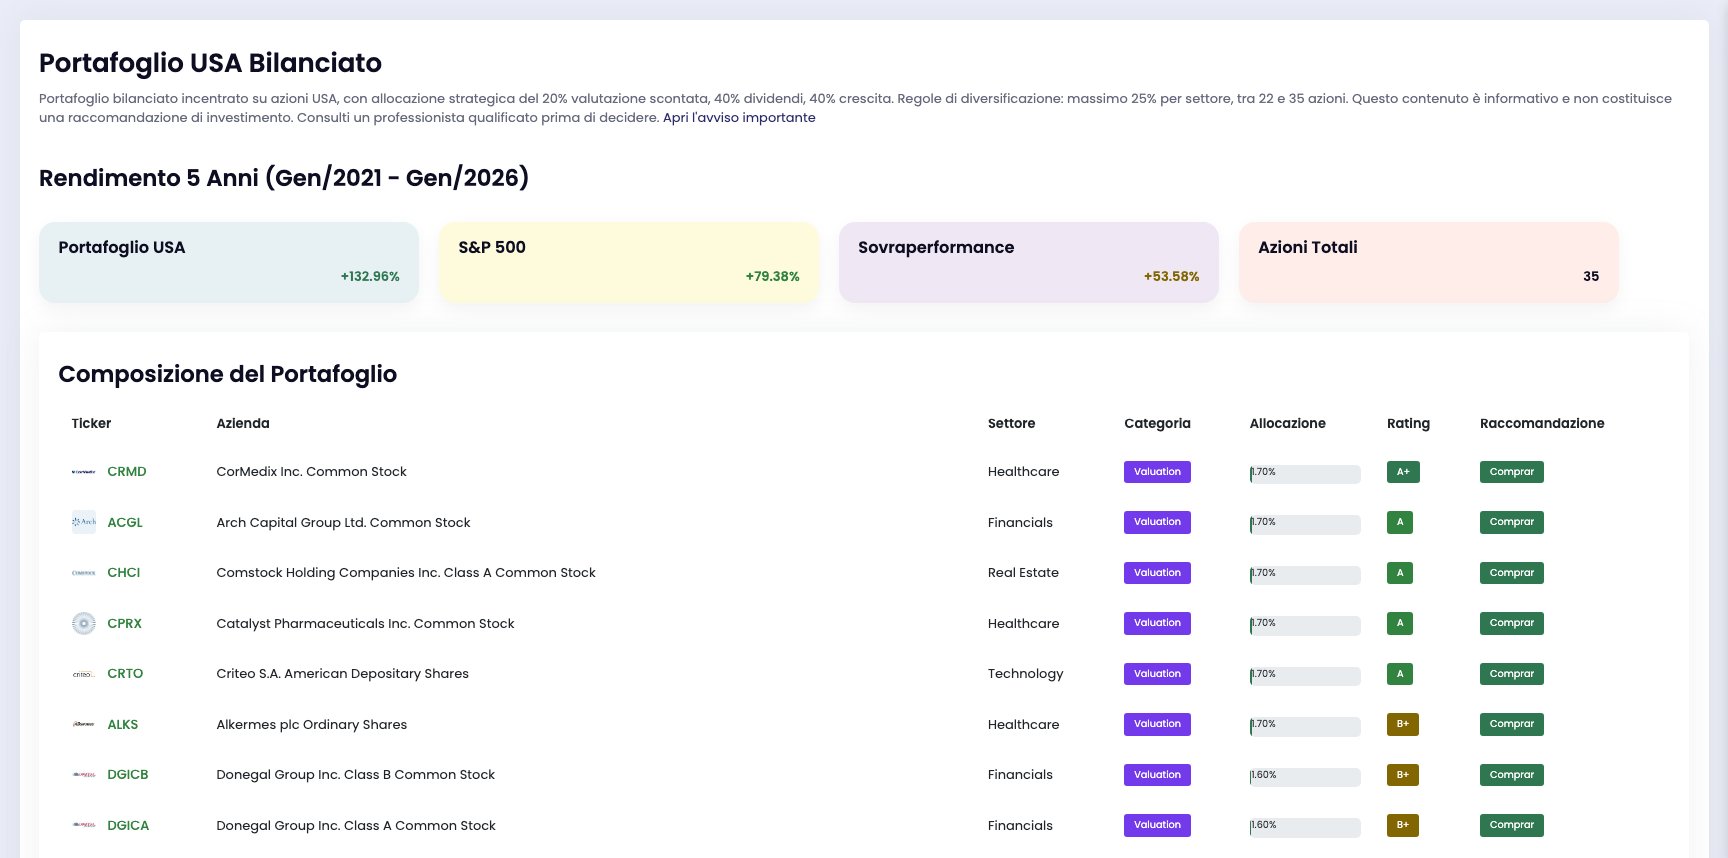Open the CRMD ticker link
The image size is (1728, 858).
coord(127,472)
